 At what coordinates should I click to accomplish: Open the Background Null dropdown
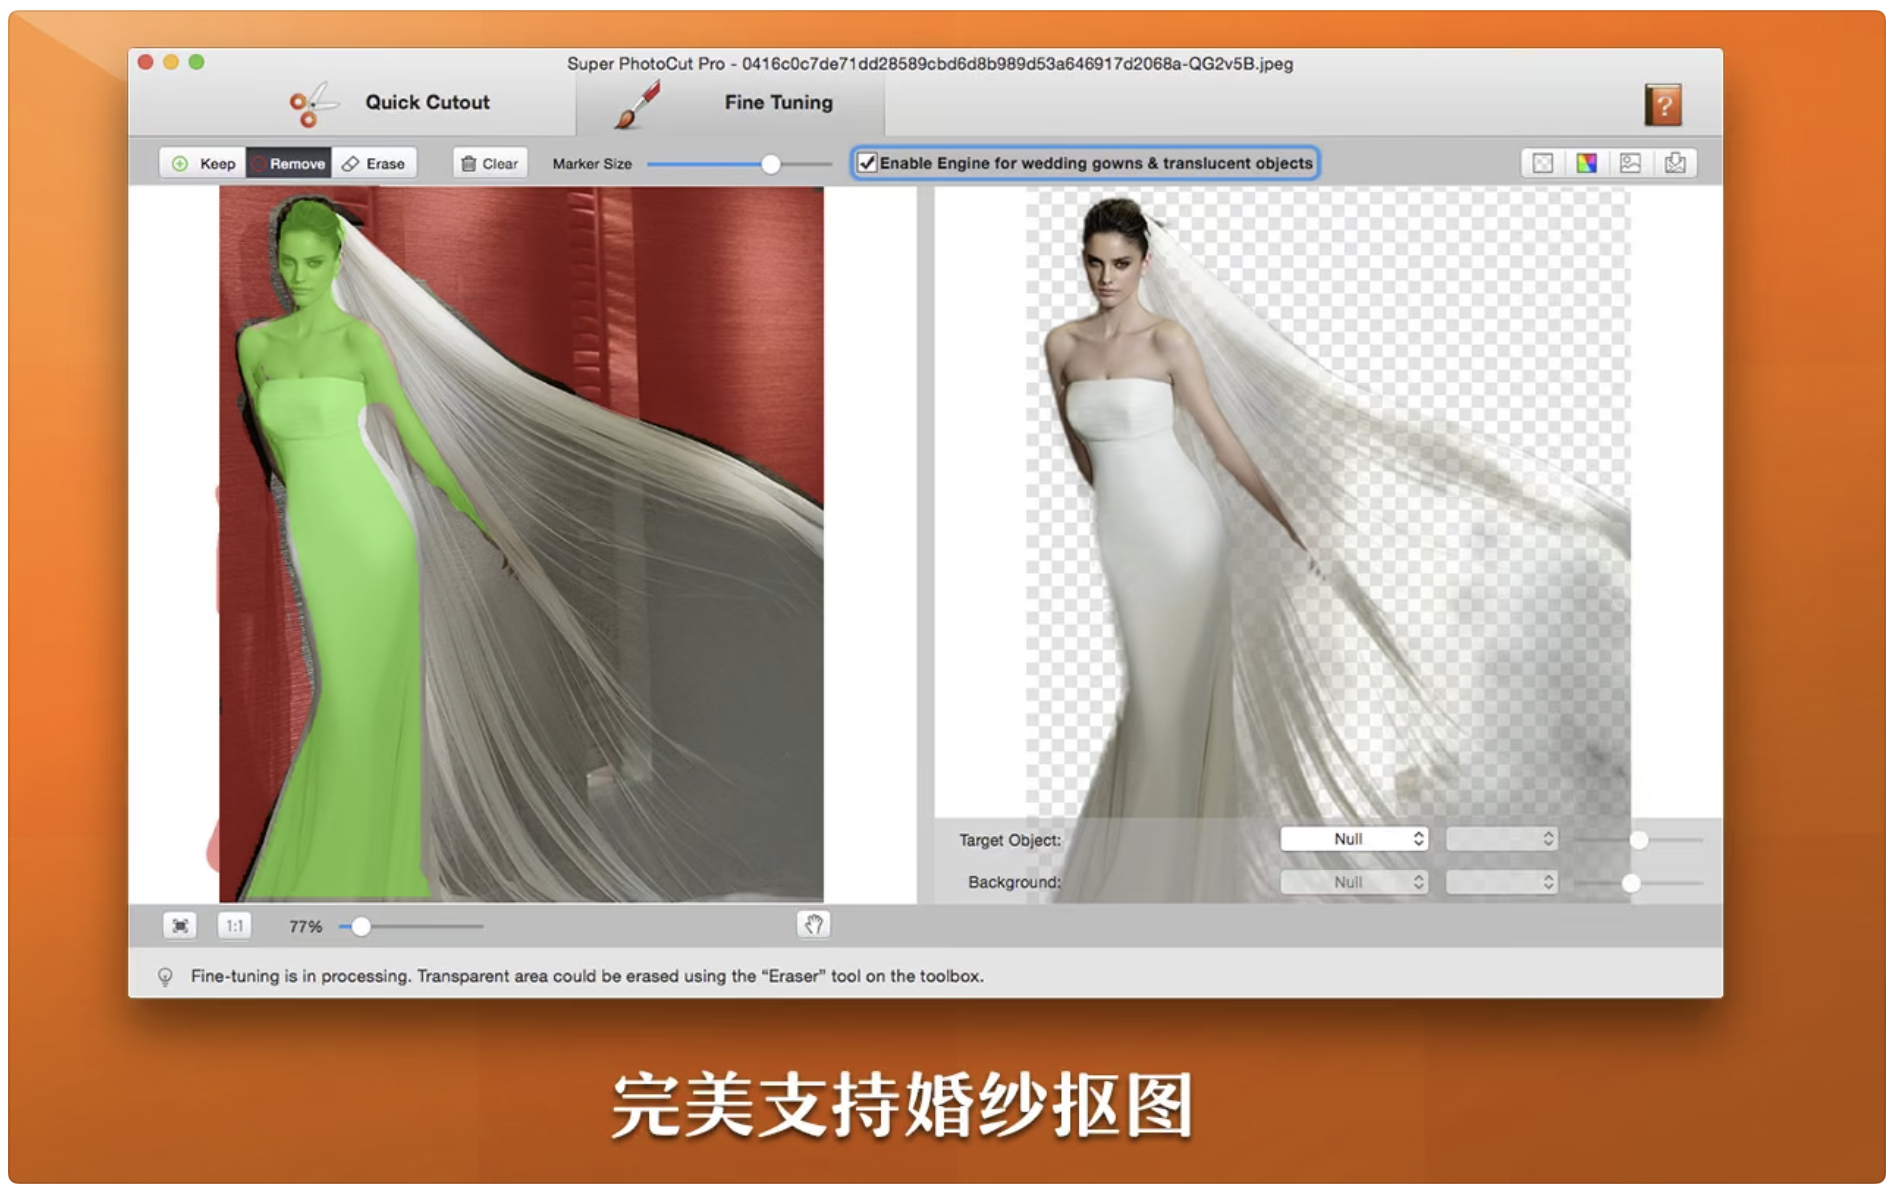pyautogui.click(x=1354, y=882)
